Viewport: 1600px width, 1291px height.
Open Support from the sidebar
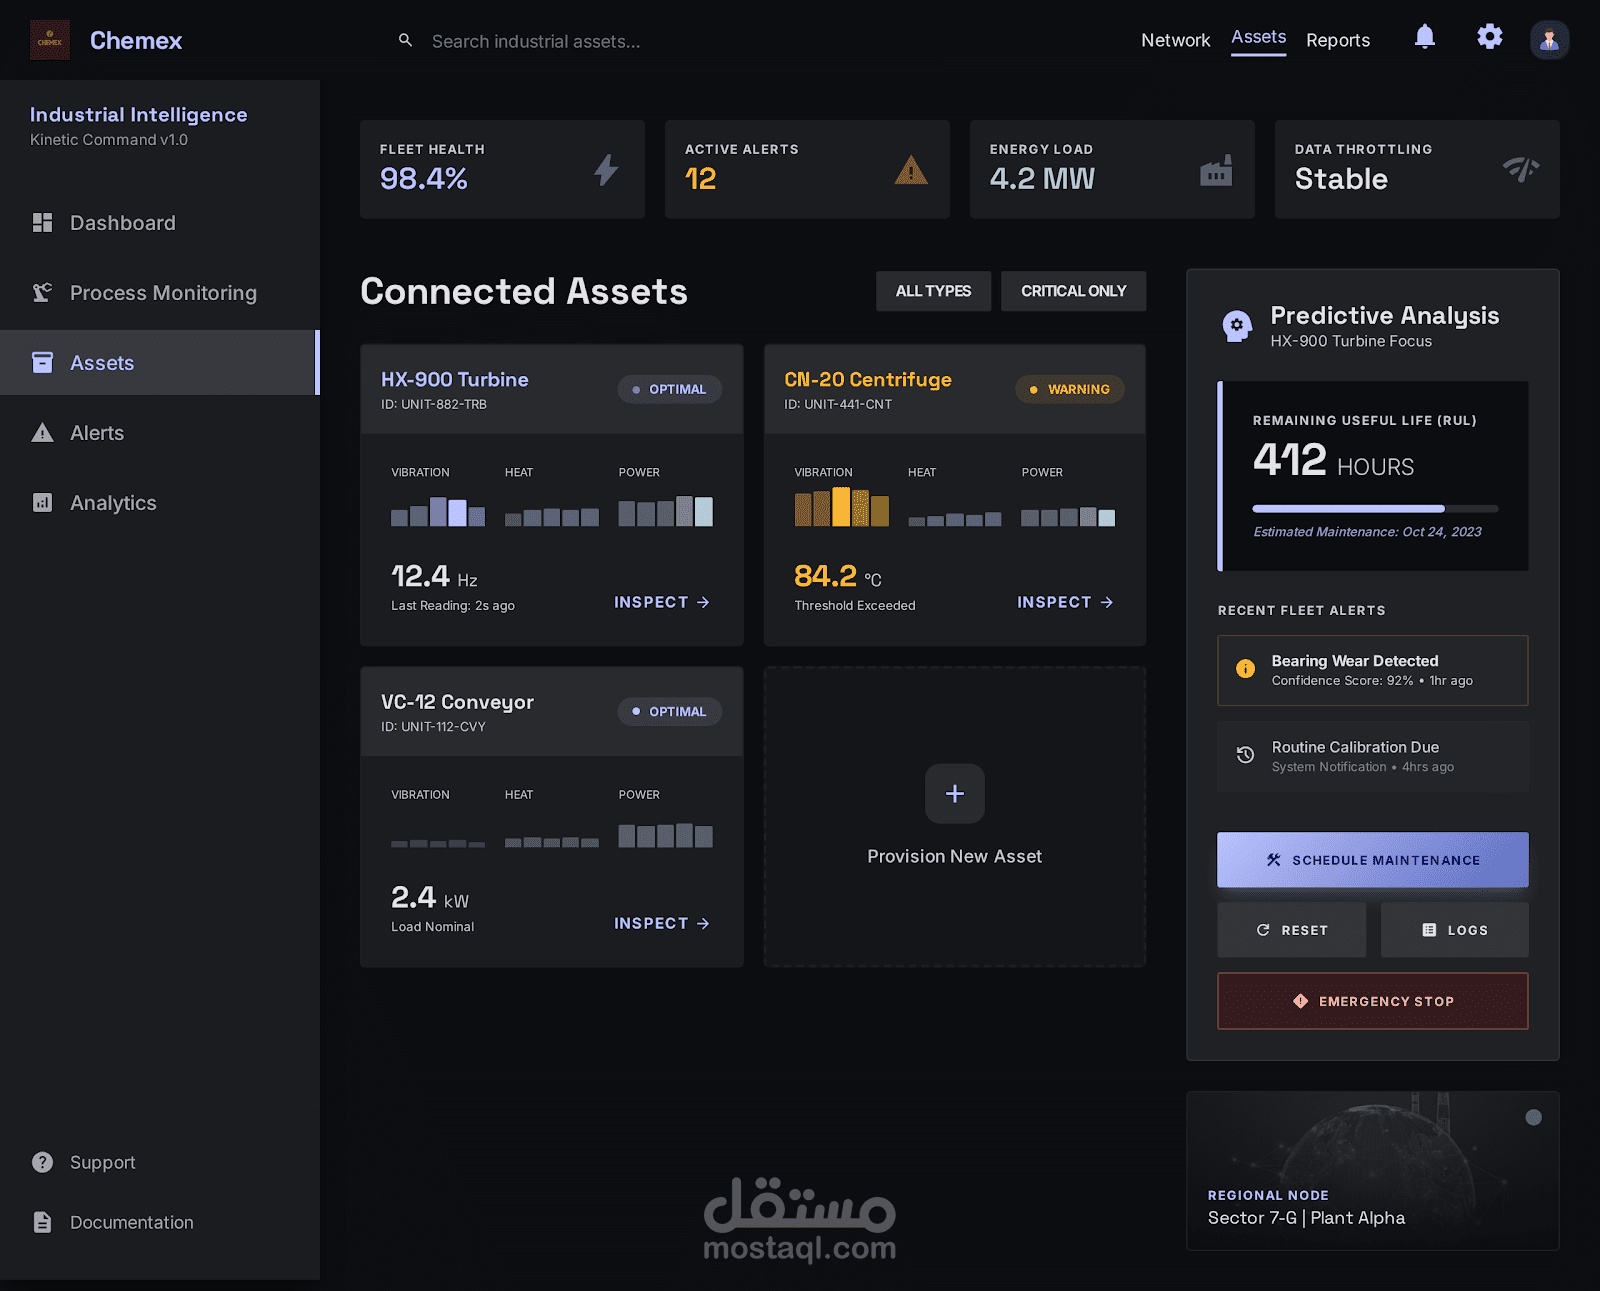[102, 1162]
